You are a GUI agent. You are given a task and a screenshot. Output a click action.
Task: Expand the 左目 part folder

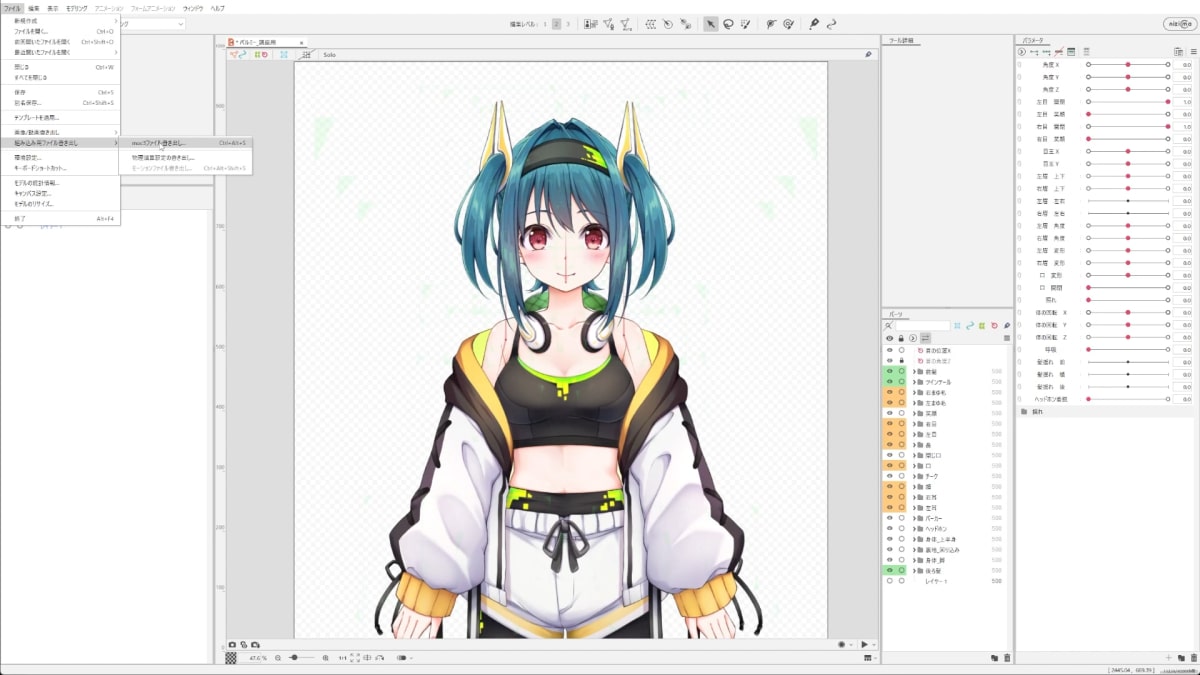(914, 435)
